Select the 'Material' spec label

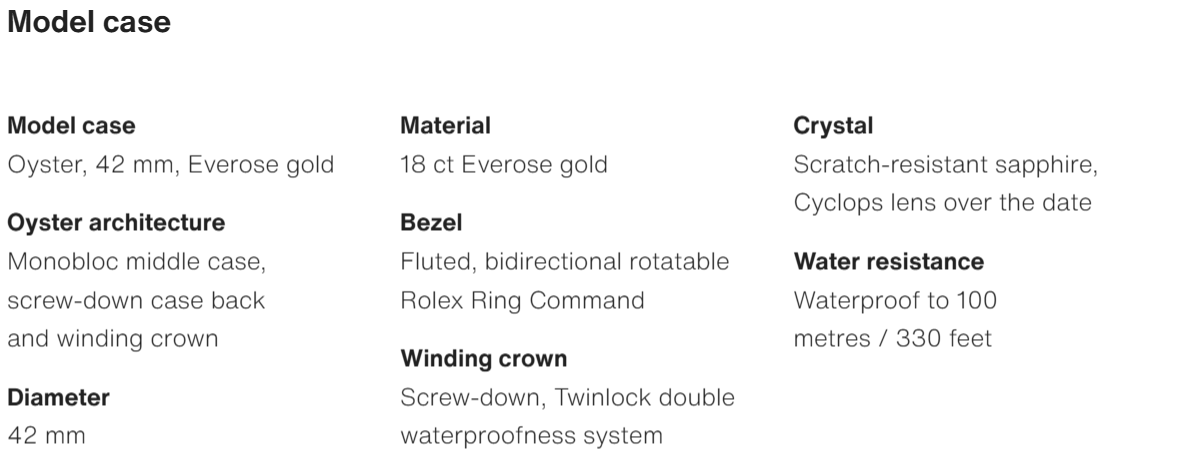[x=445, y=125]
